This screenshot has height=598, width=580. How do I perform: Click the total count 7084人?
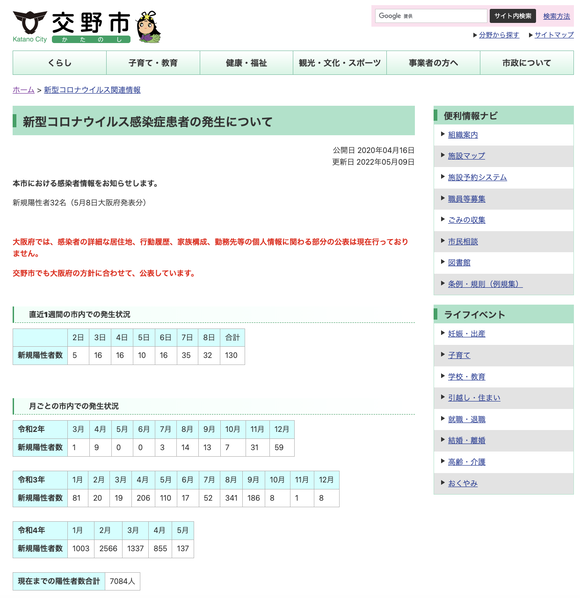pos(122,581)
